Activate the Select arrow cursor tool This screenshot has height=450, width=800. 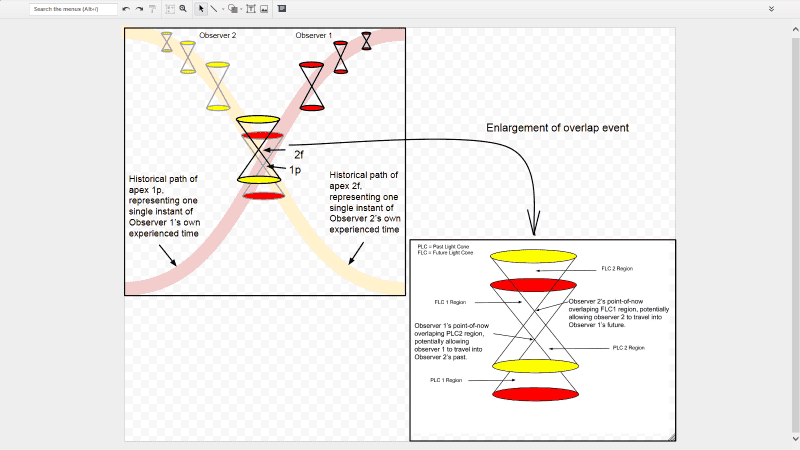pos(201,9)
